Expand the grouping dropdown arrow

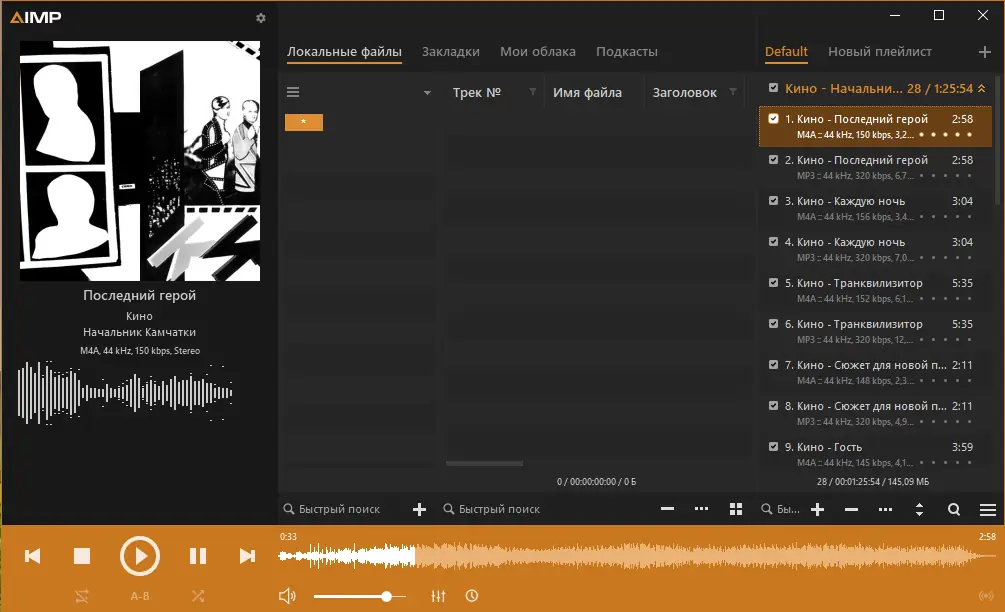427,93
